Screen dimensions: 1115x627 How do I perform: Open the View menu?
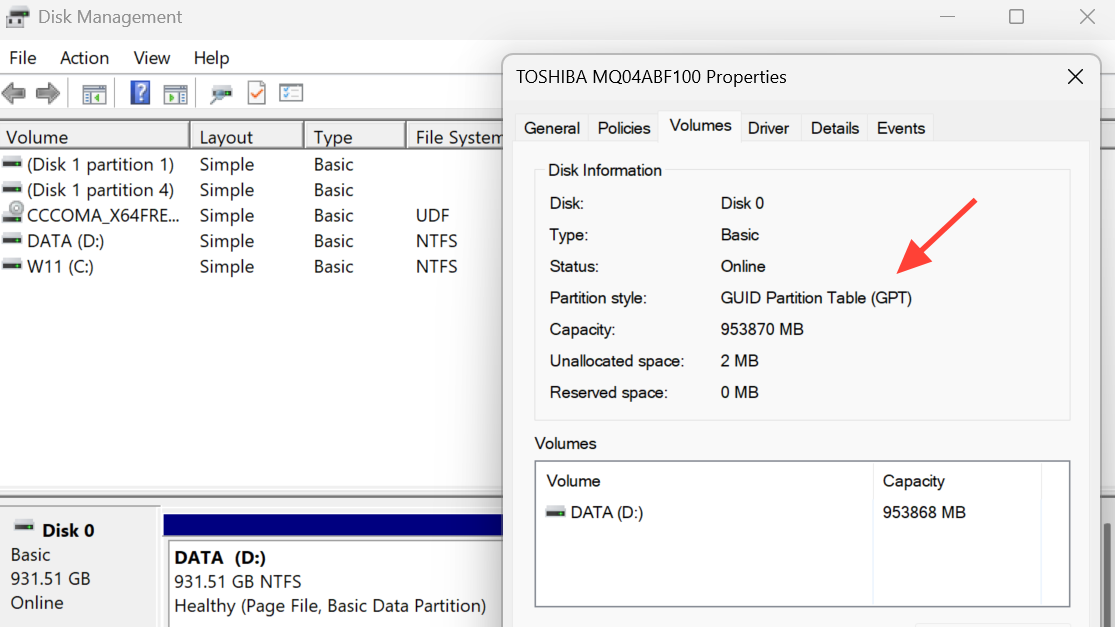[152, 58]
